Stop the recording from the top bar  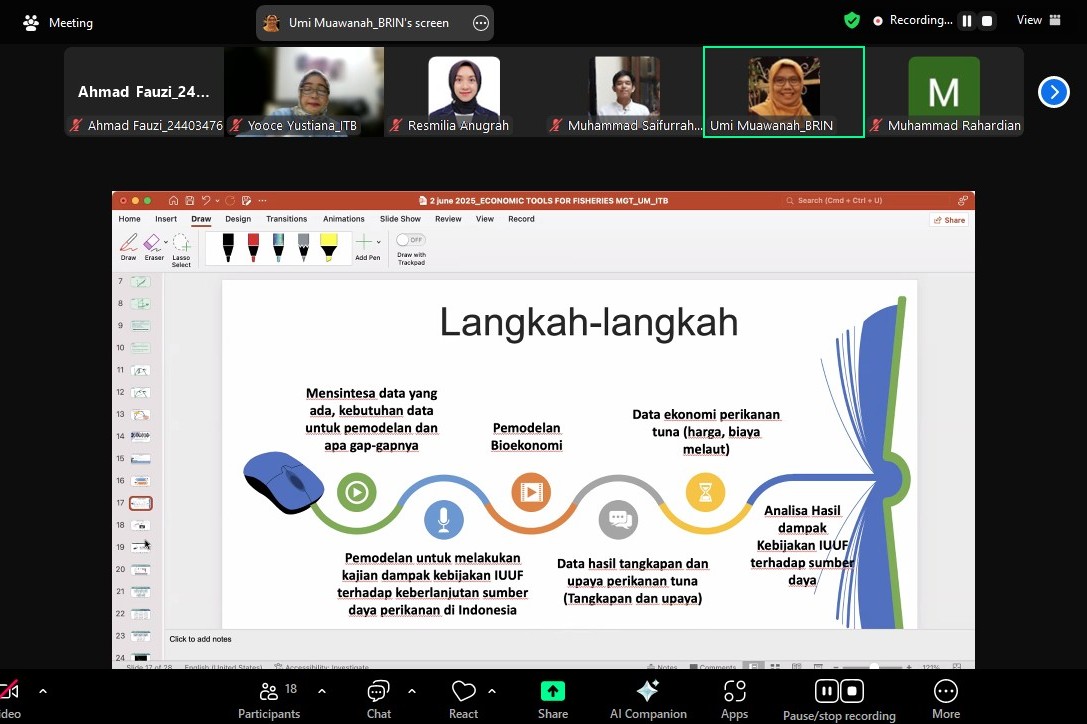pyautogui.click(x=987, y=21)
